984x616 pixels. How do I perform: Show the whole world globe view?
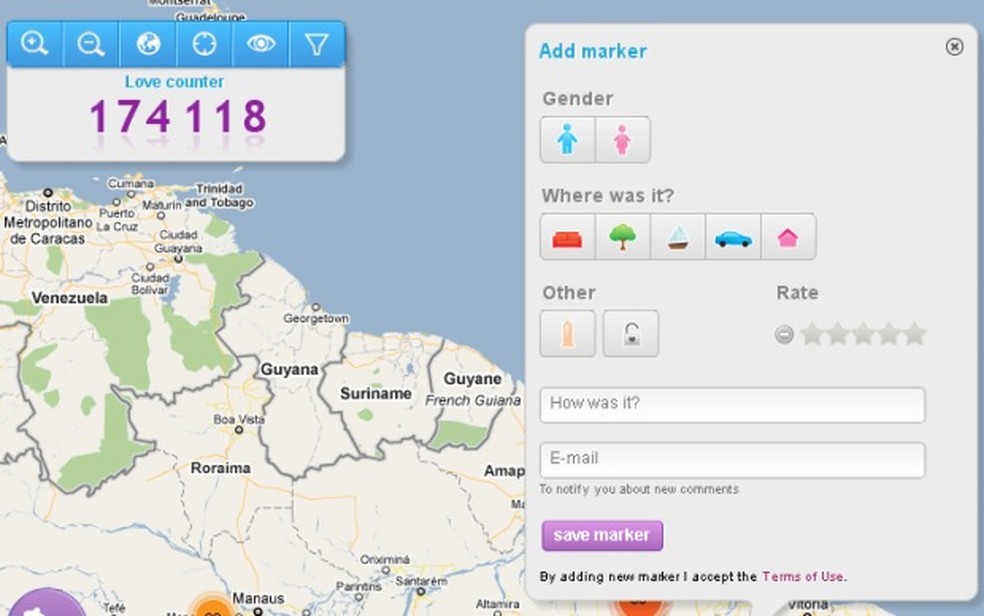(x=148, y=44)
